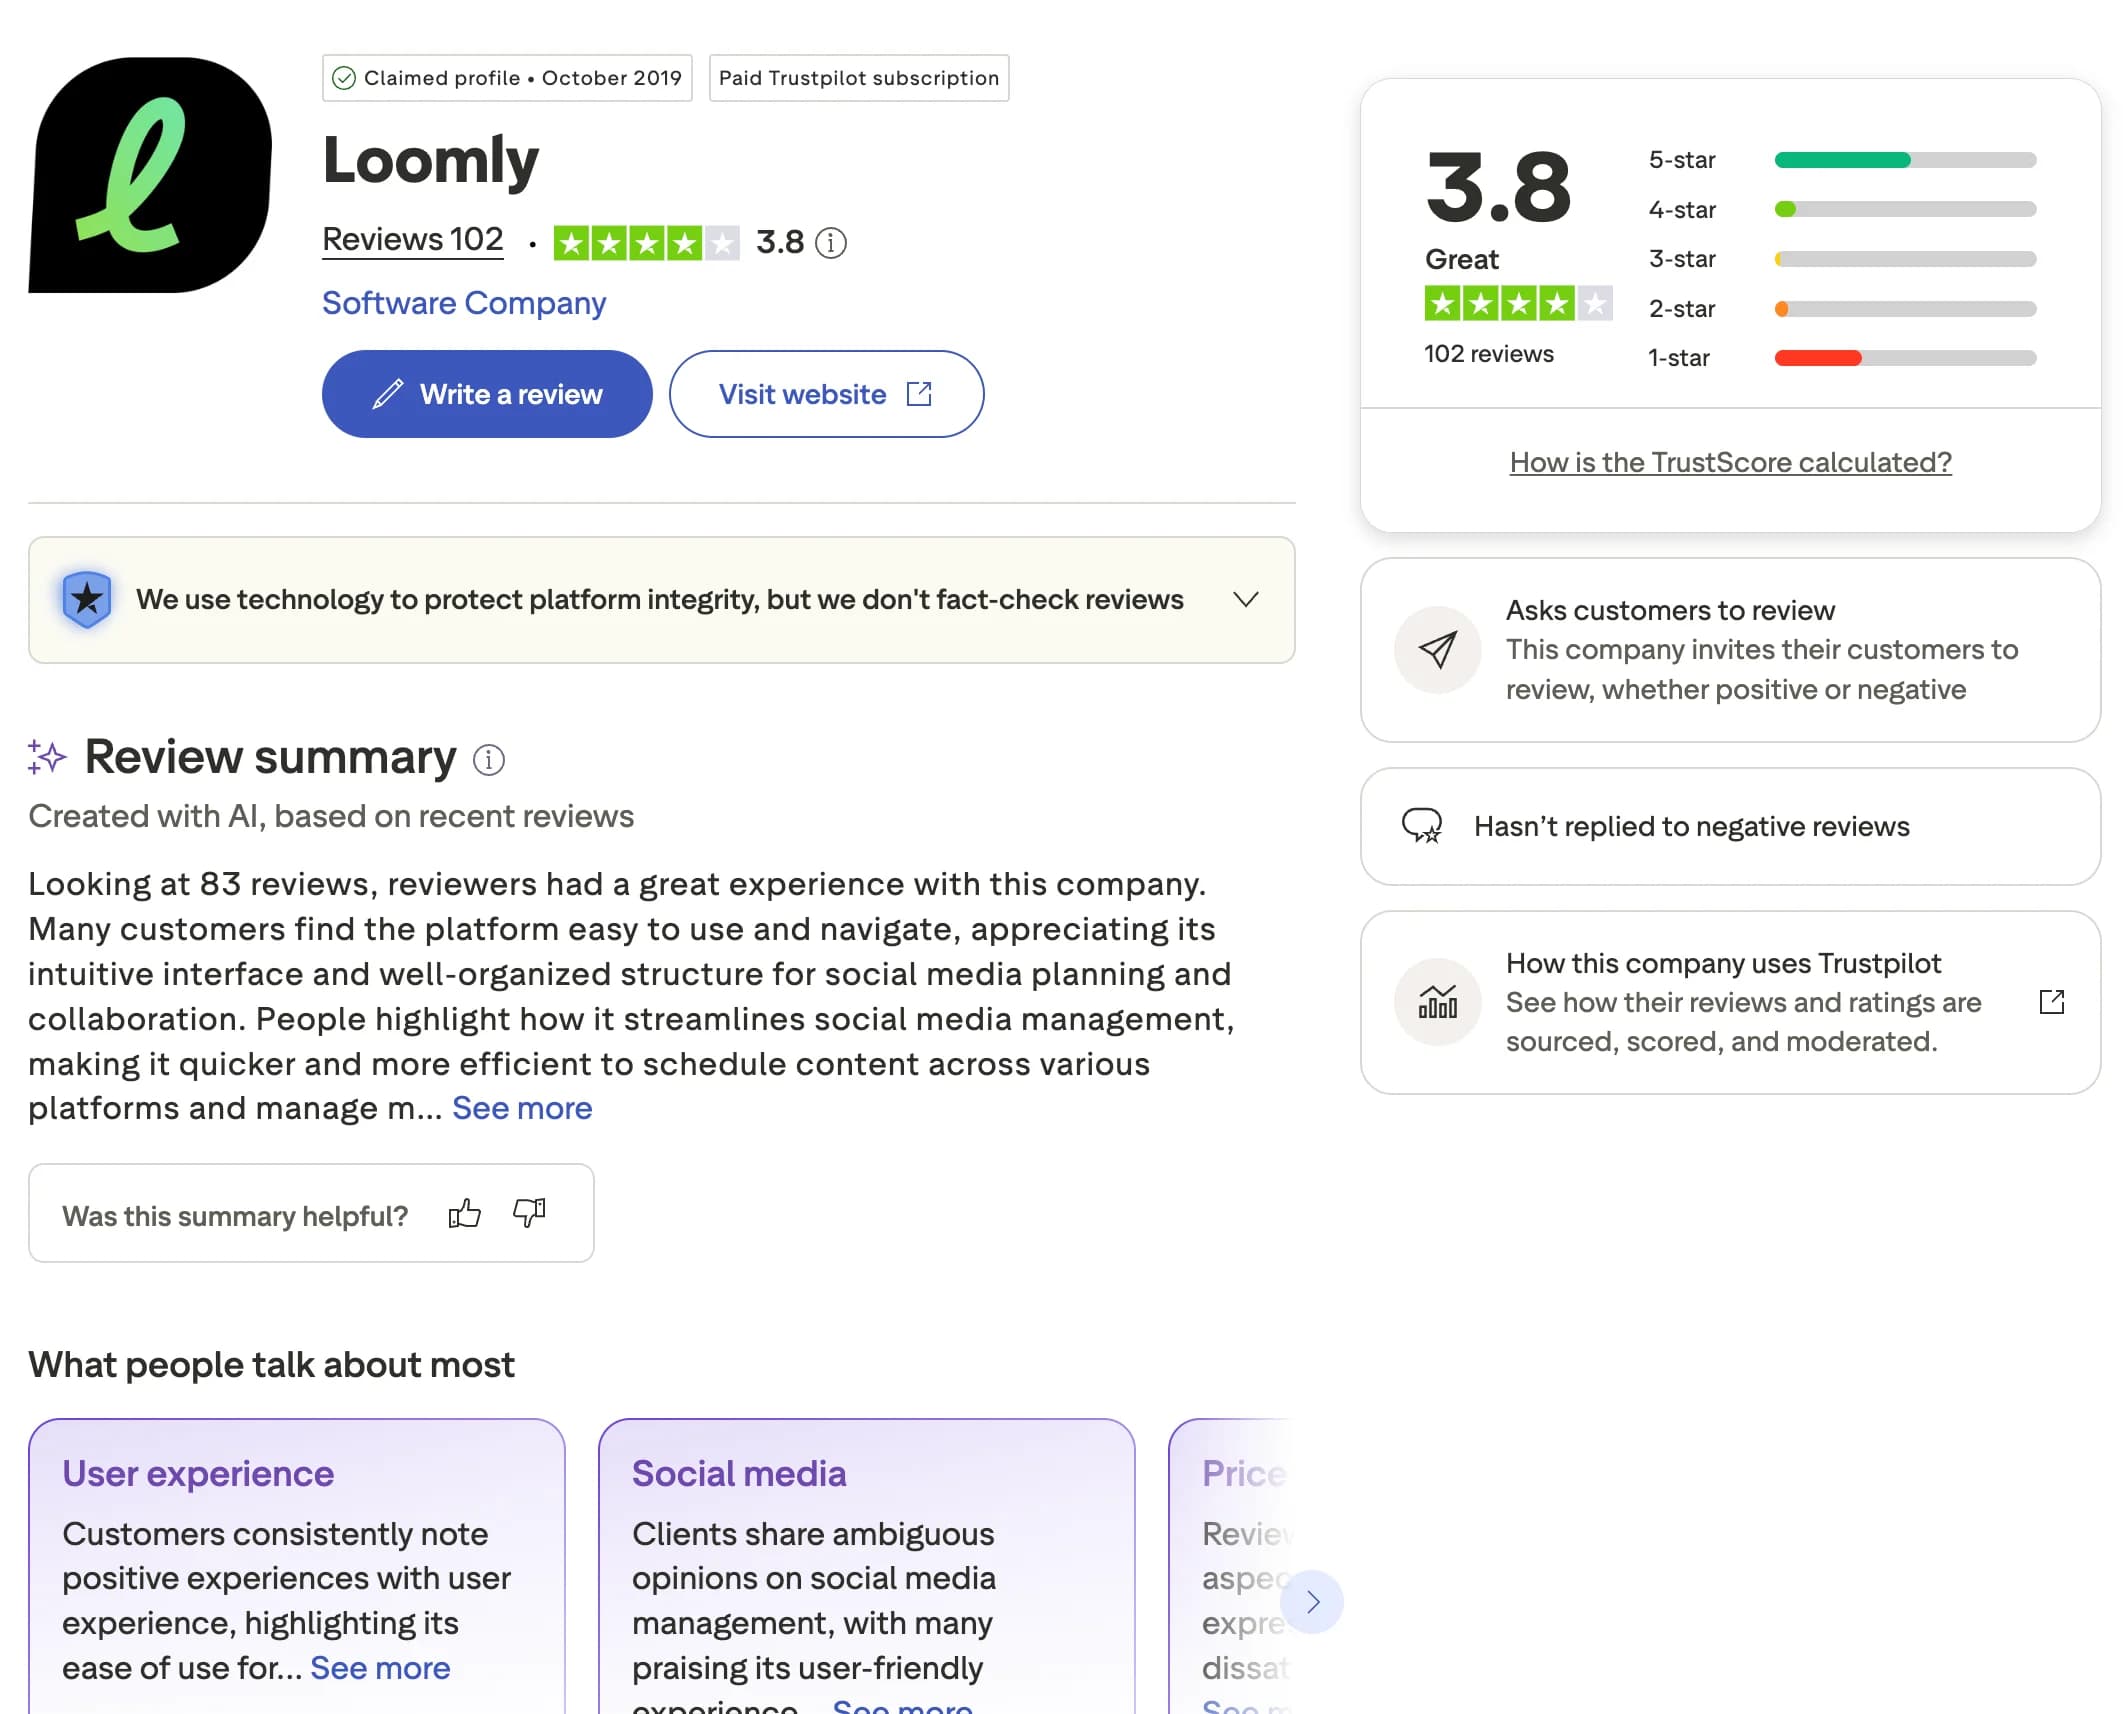
Task: Click the sparkle AI icon beside Review summary
Action: coord(46,757)
